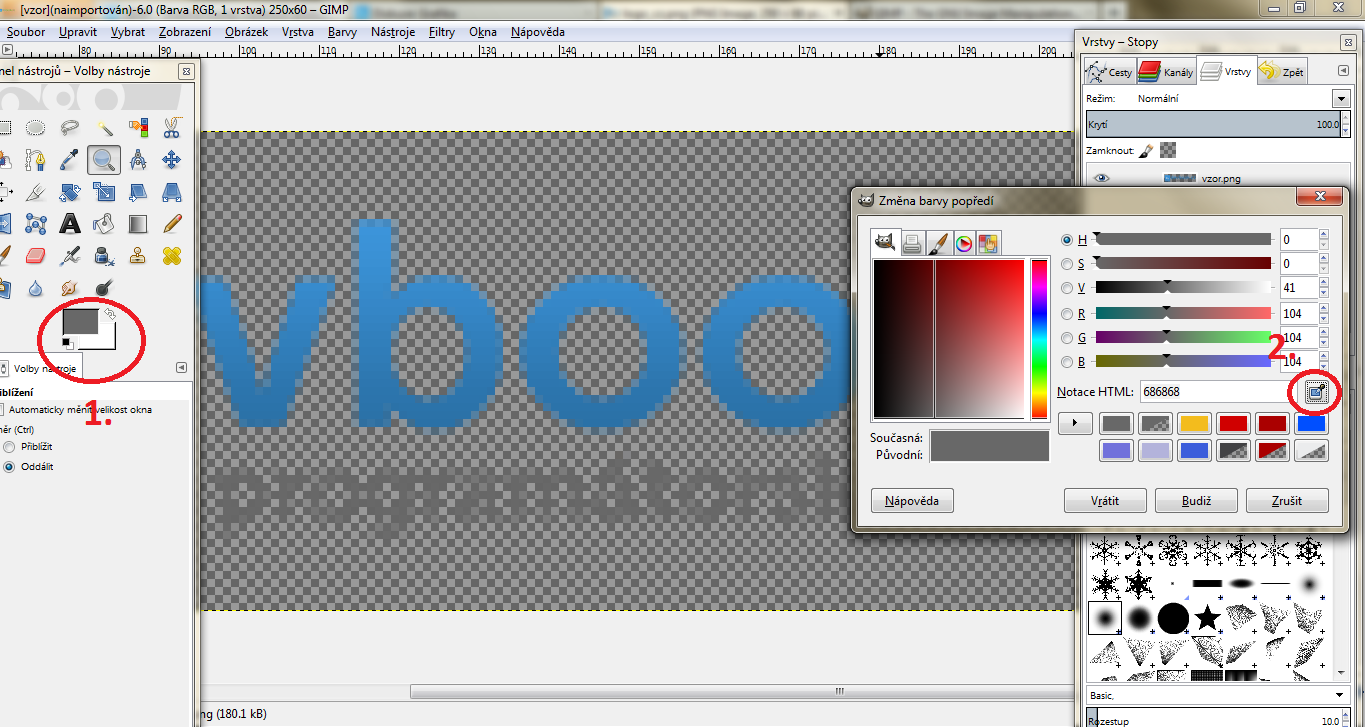
Task: Click the Budiž button
Action: (1196, 500)
